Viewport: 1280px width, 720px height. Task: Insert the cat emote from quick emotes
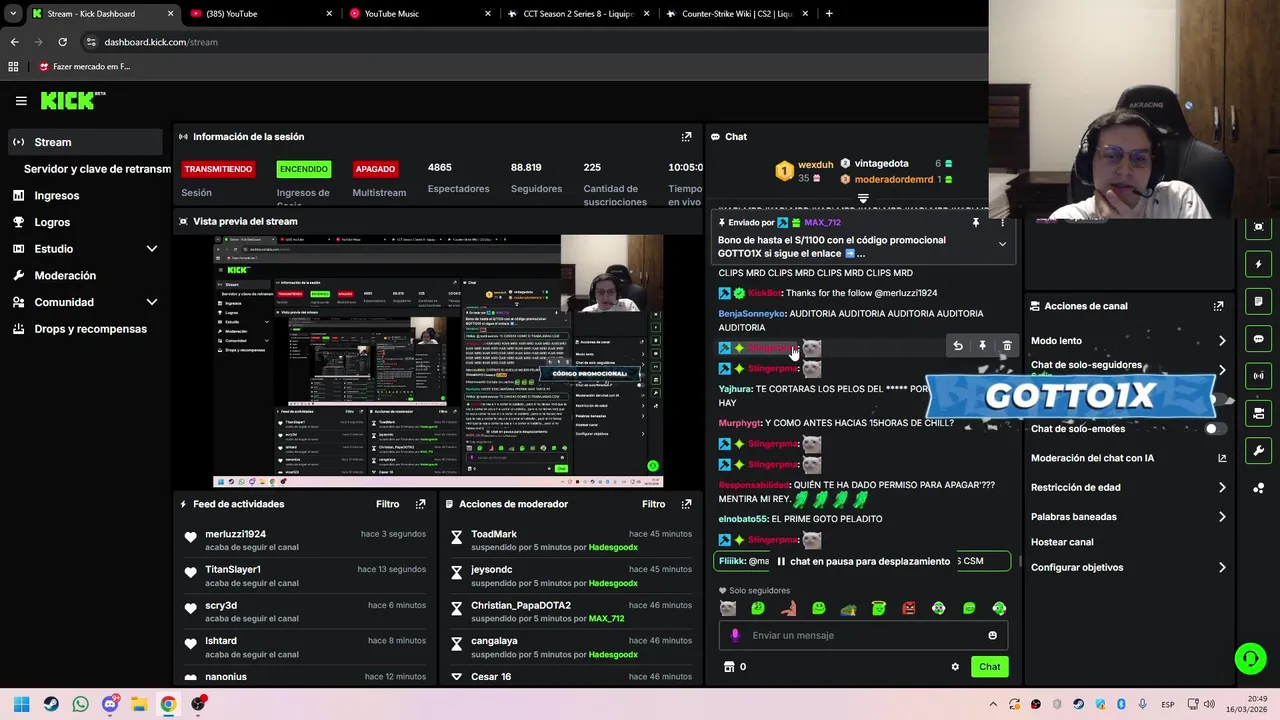[x=728, y=608]
